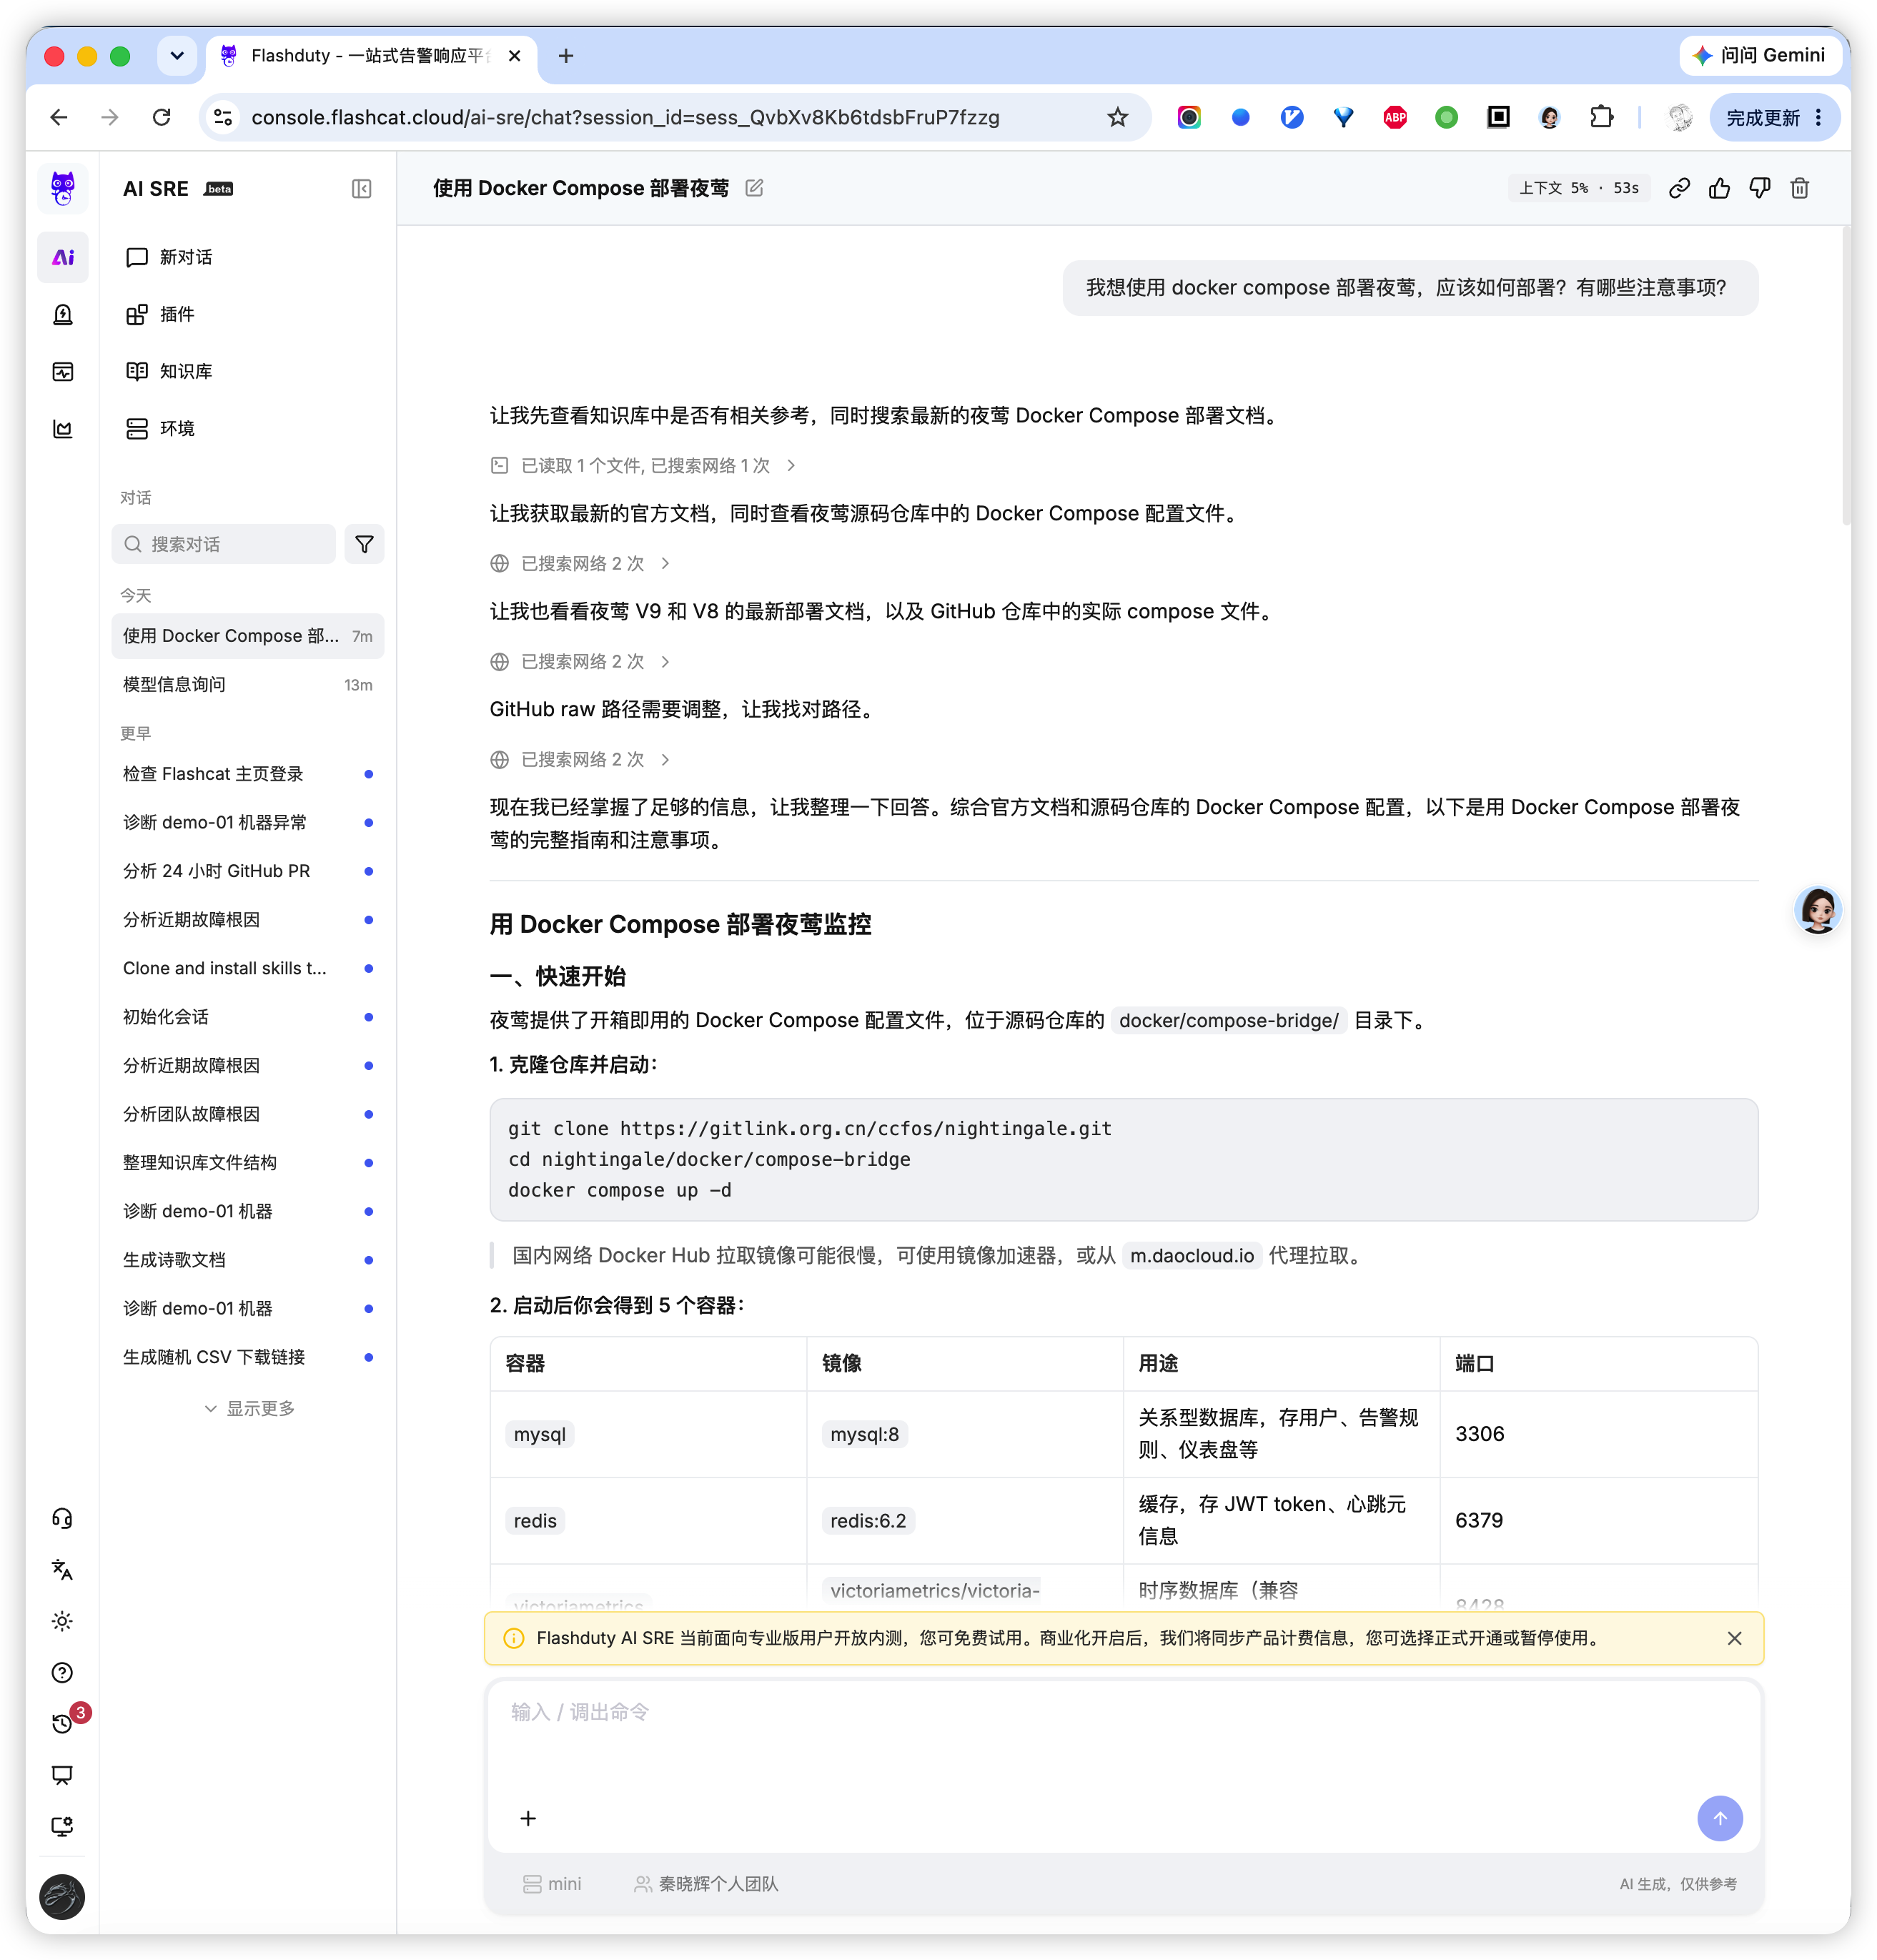This screenshot has width=1877, height=1960.
Task: Expand '显示更多' conversations list
Action: point(248,1408)
